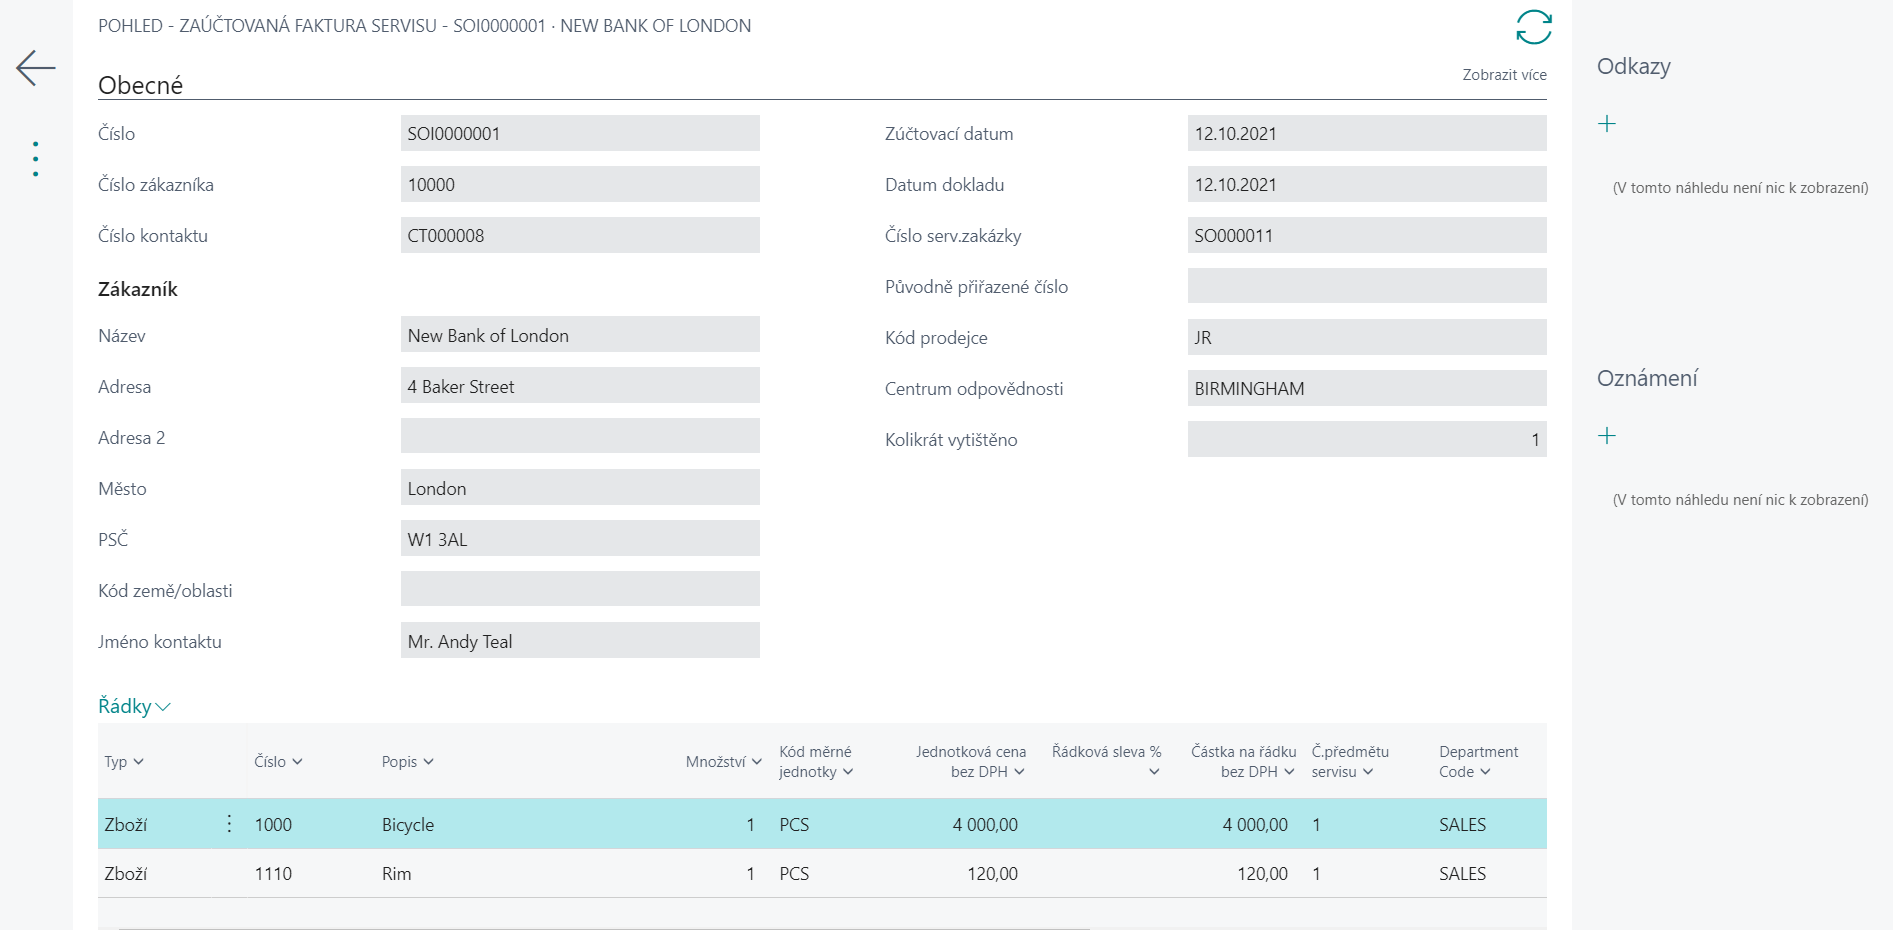Click Číslo serv.zakázky field SO000011
1893x930 pixels.
click(x=1367, y=235)
